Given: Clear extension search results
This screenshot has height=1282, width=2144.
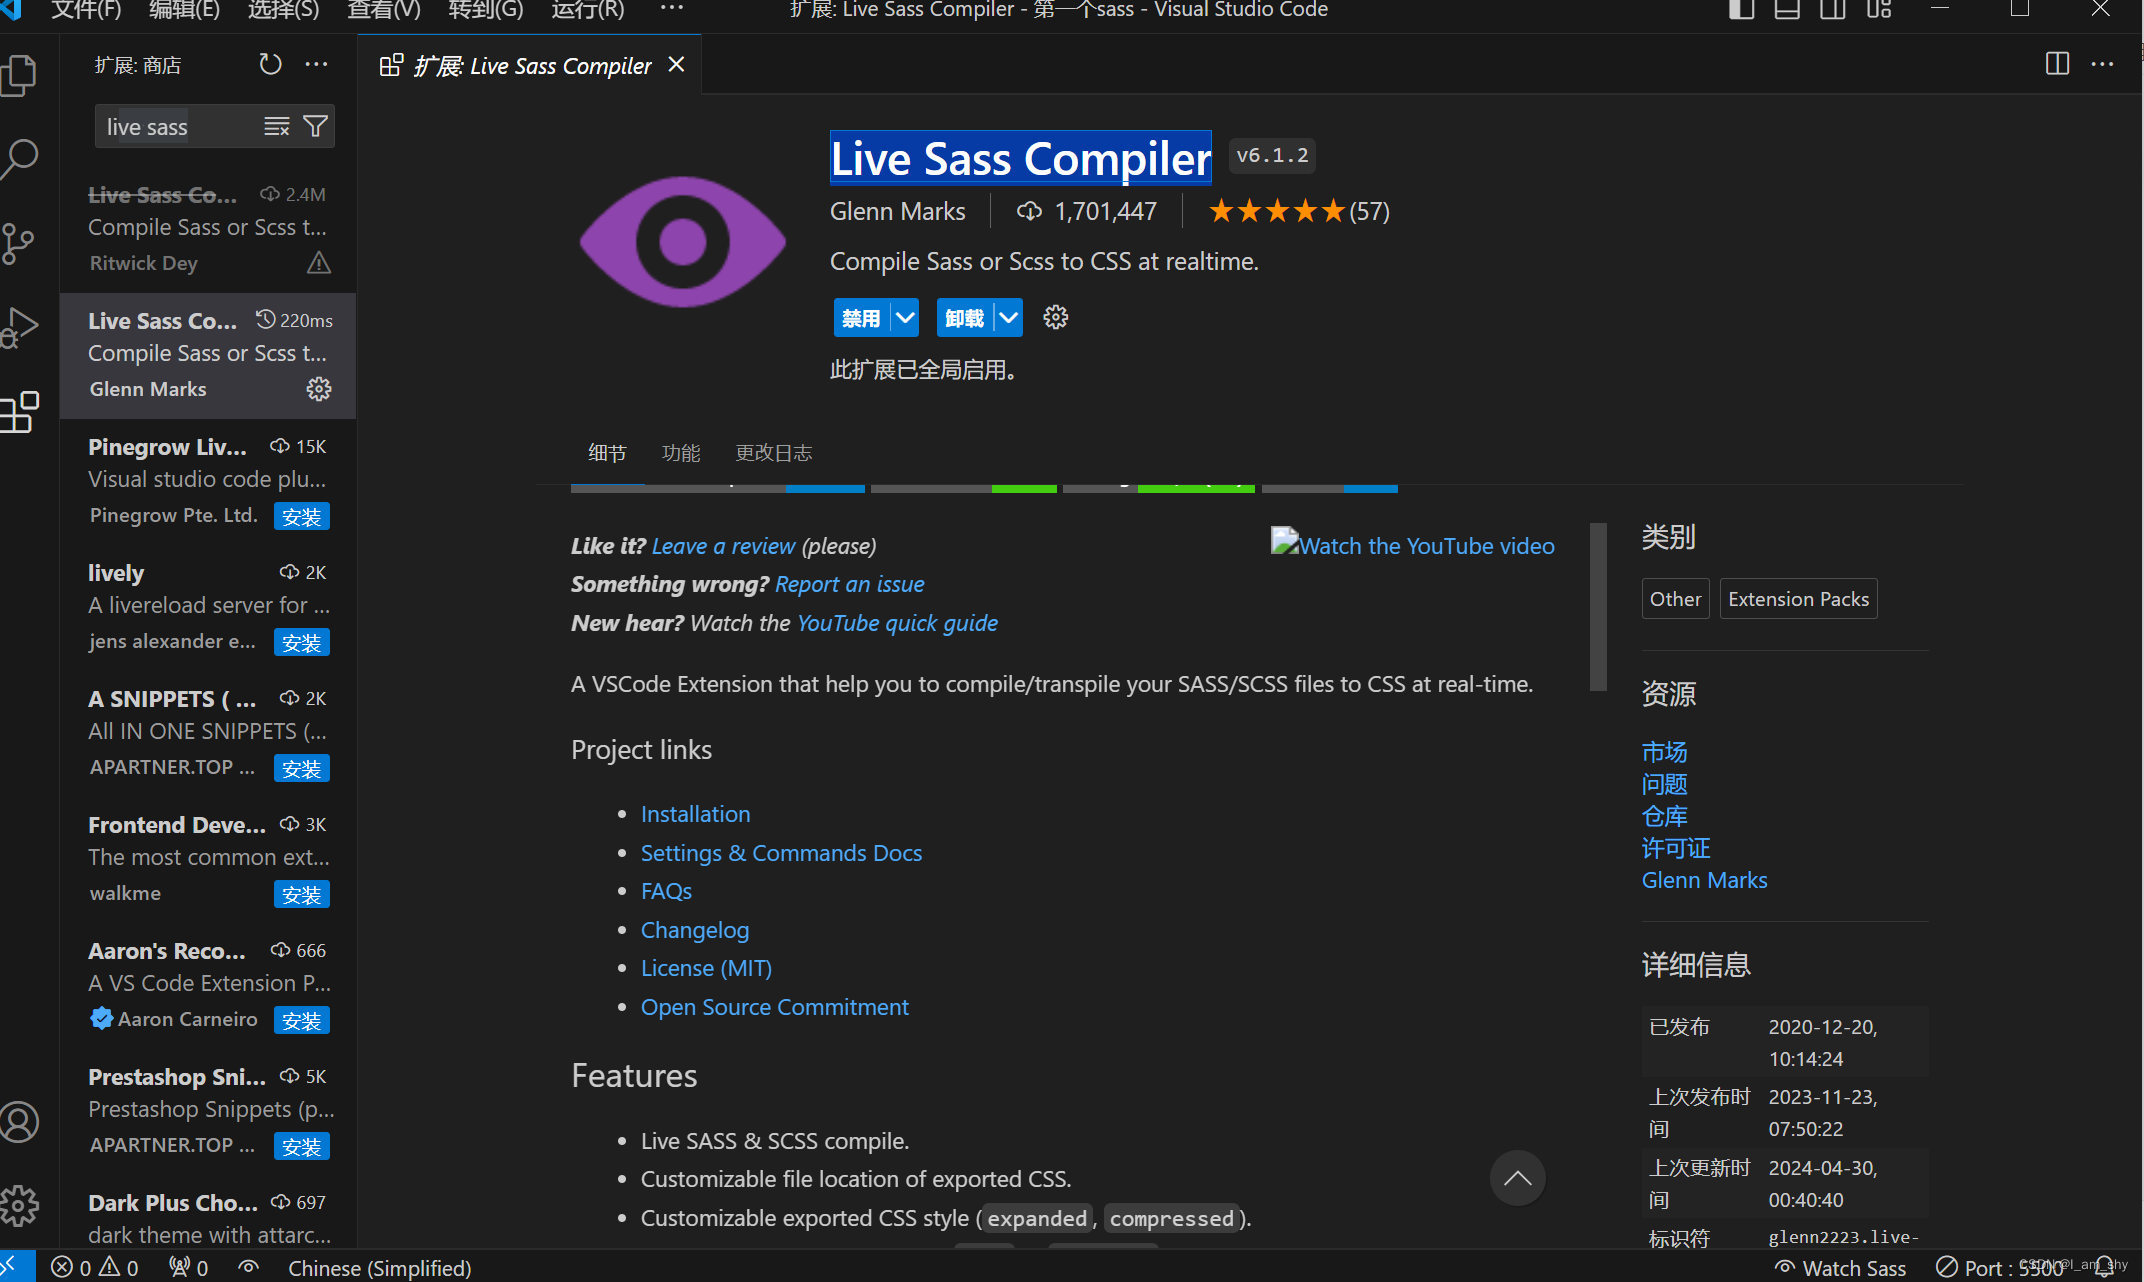Looking at the screenshot, I should [276, 127].
